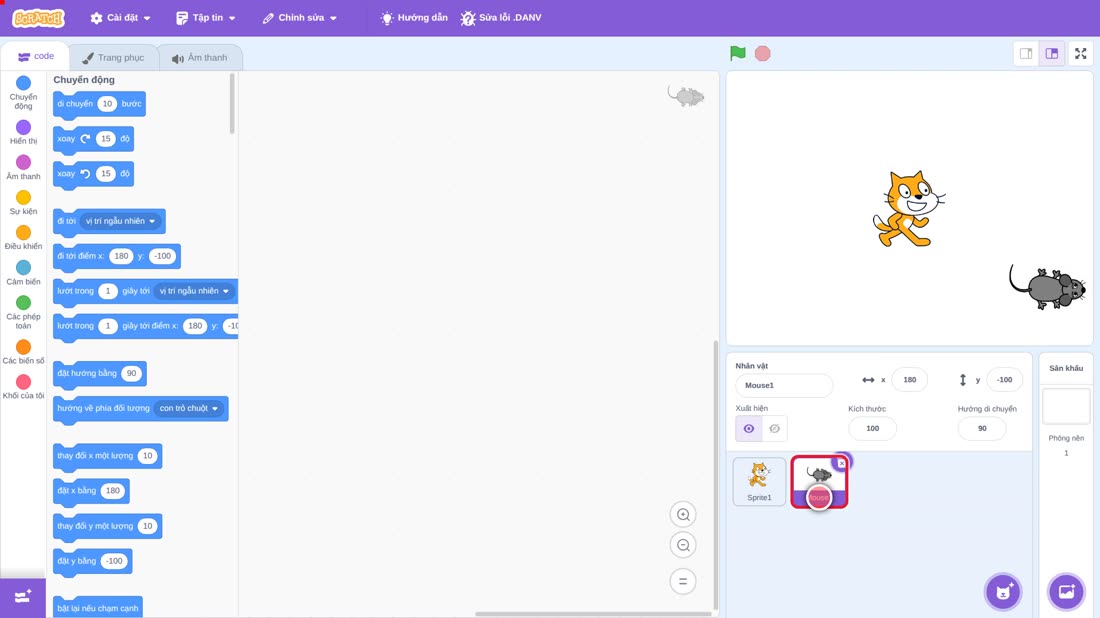Enter full screen stage mode
1100x618 pixels.
click(1080, 53)
